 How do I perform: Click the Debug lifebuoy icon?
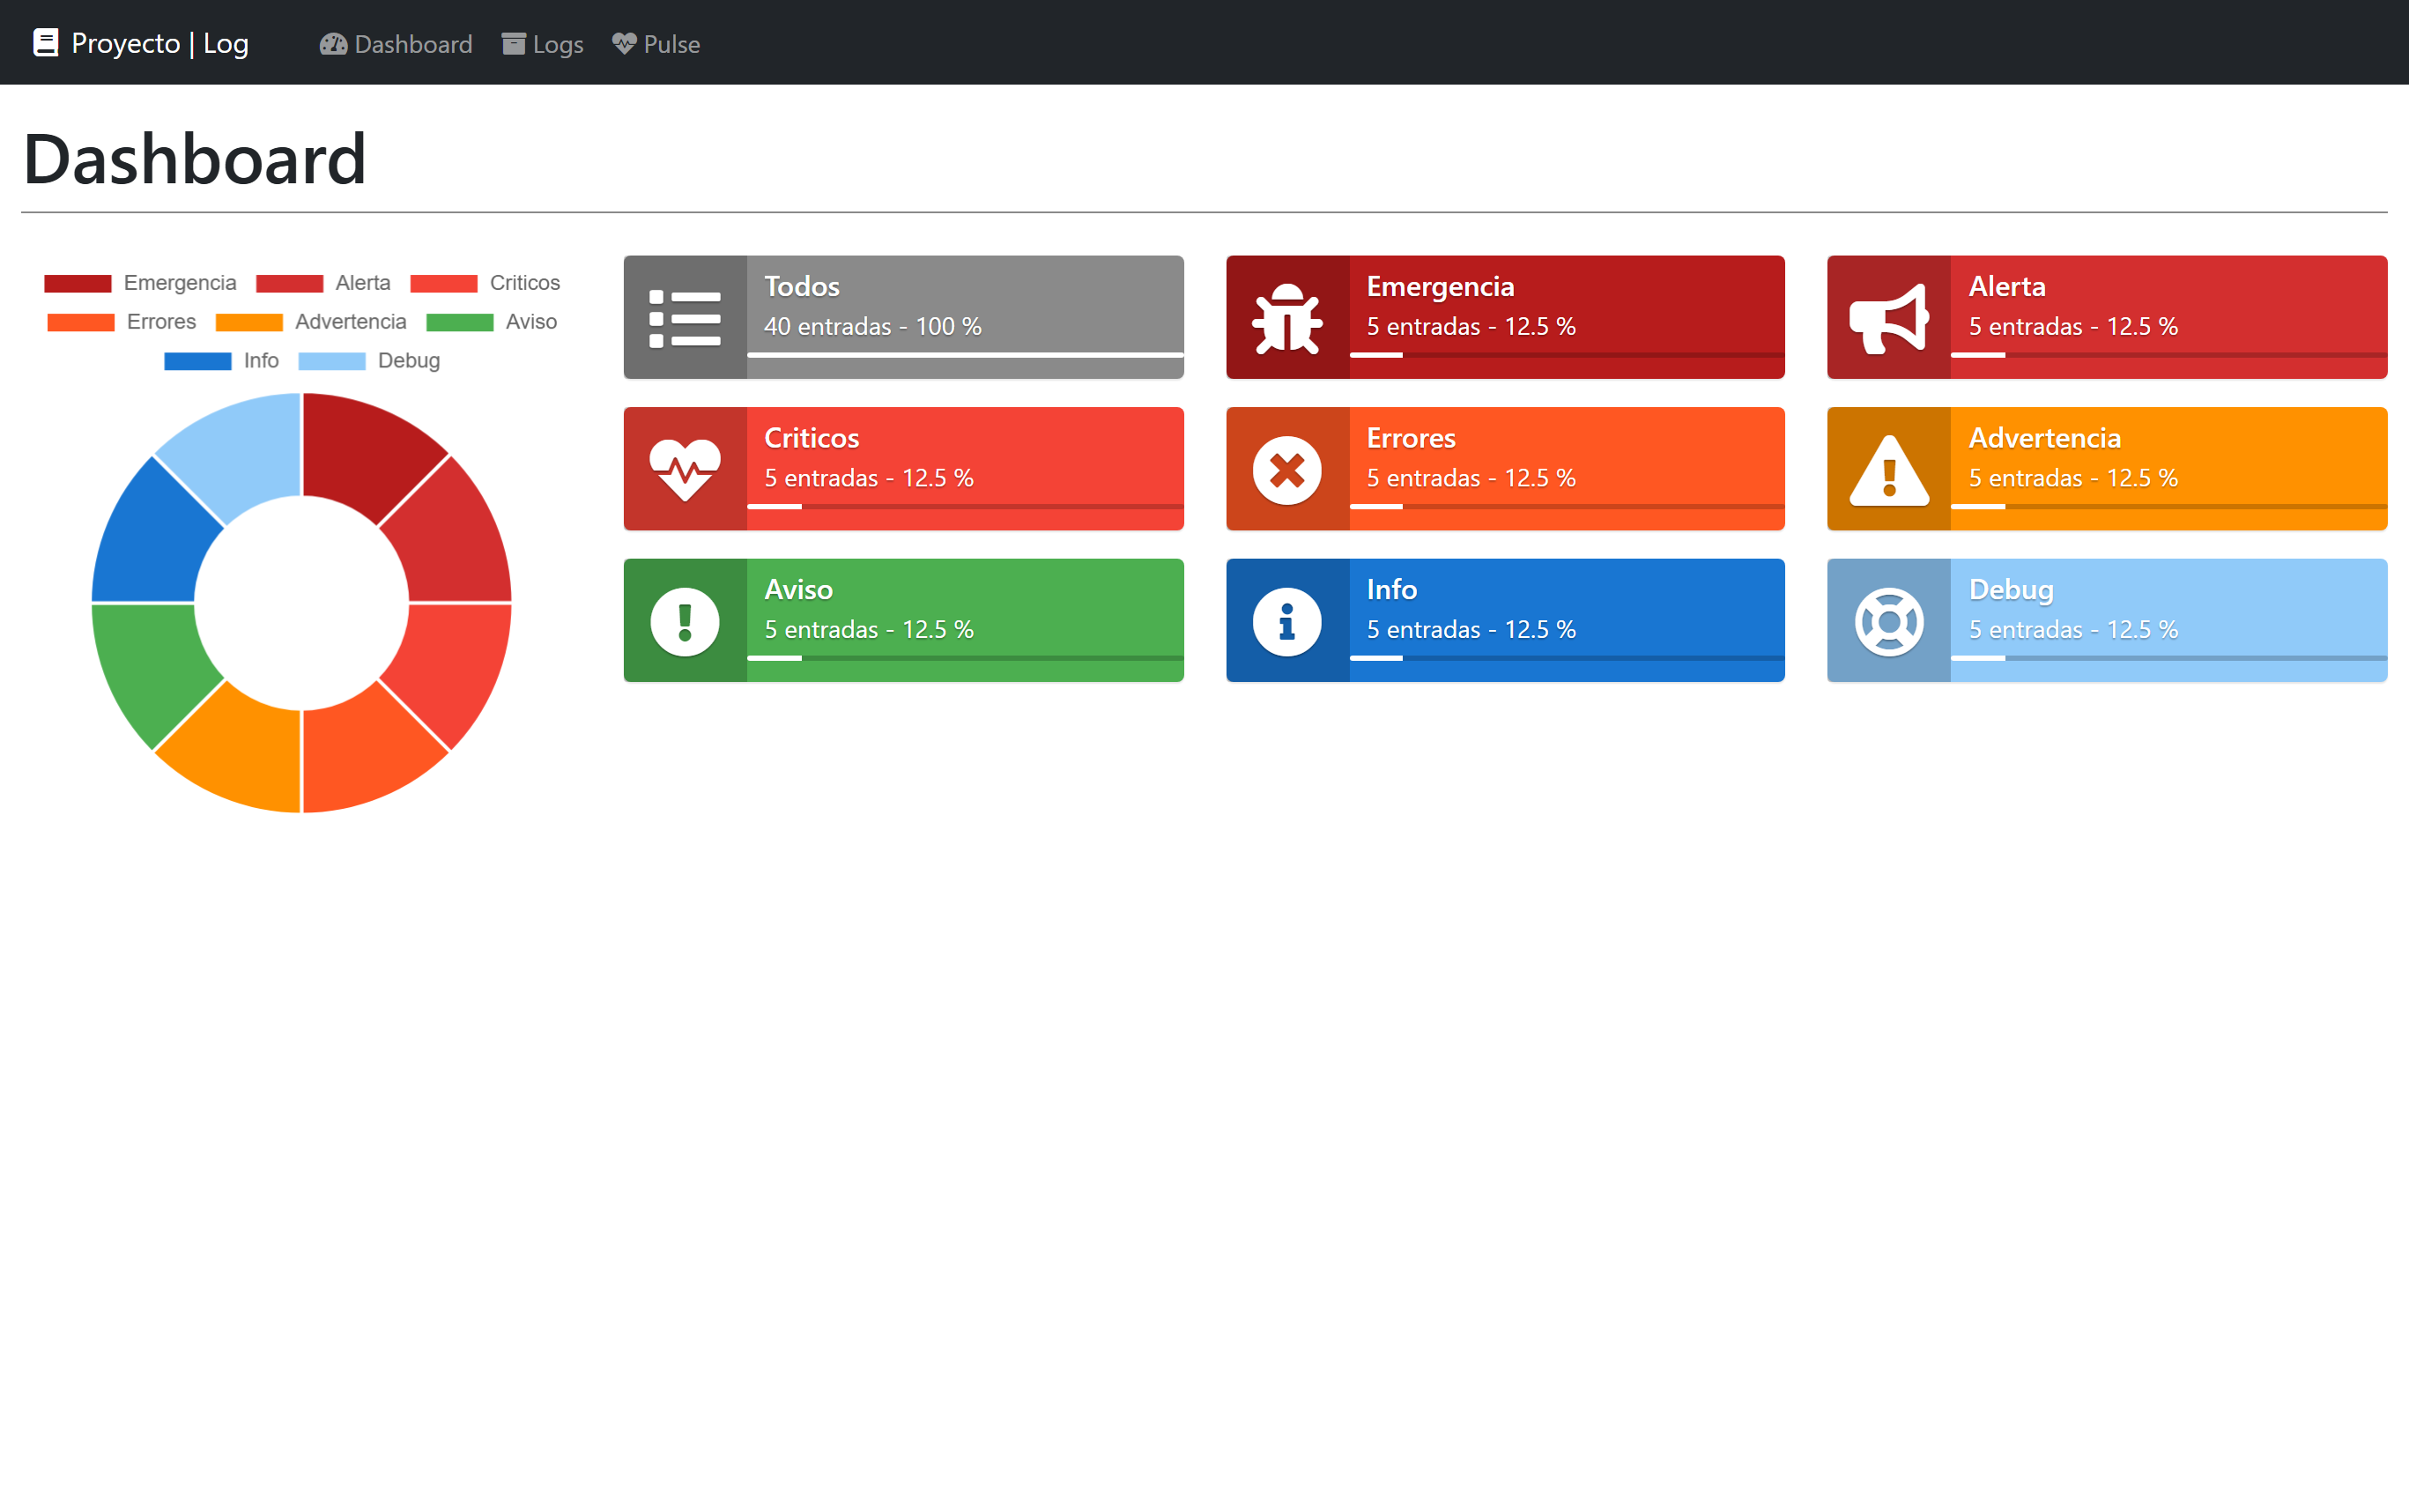click(x=1888, y=622)
